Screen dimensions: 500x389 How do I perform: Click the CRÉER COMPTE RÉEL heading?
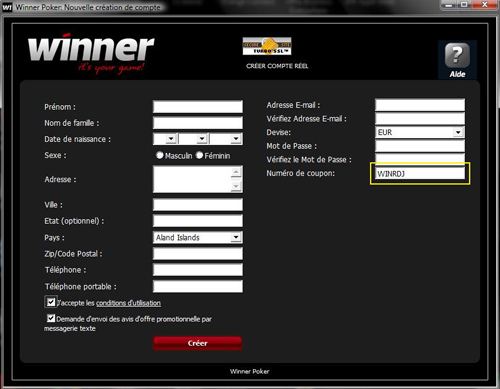point(277,66)
